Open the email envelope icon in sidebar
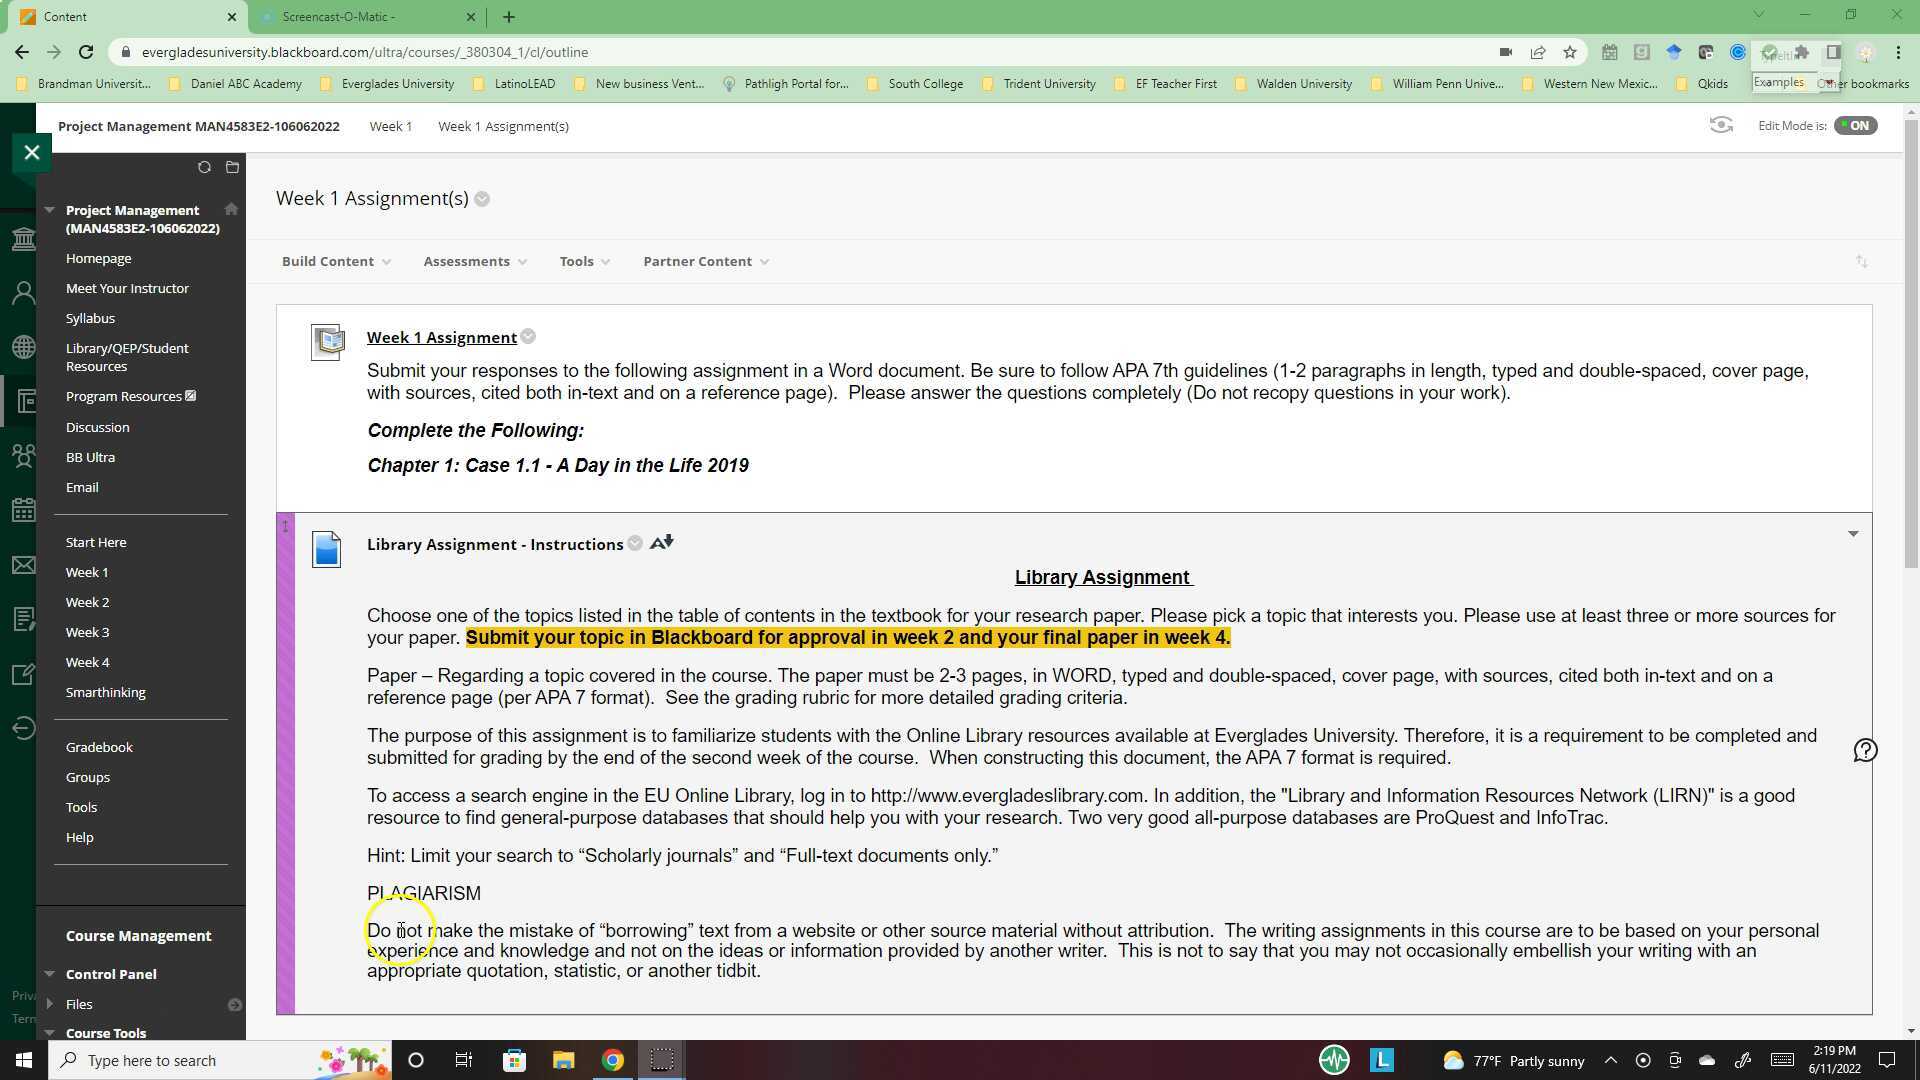1920x1080 pixels. point(24,565)
